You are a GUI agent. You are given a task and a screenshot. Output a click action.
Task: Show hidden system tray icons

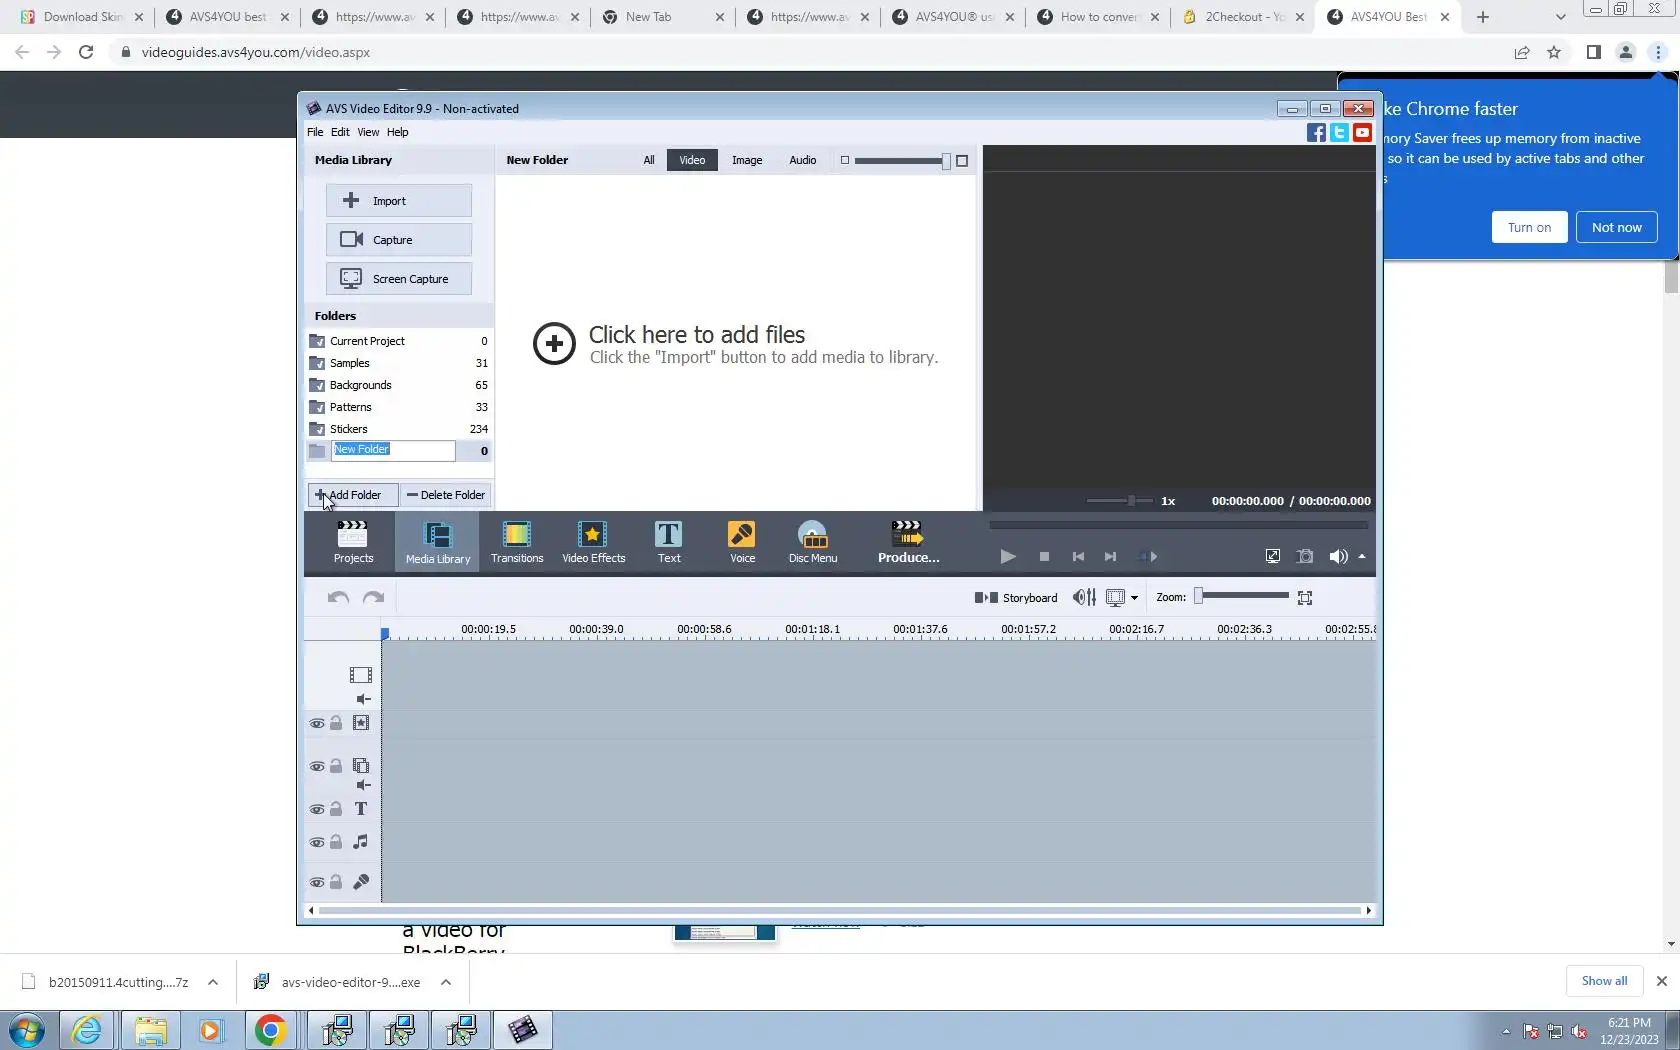click(x=1506, y=1031)
